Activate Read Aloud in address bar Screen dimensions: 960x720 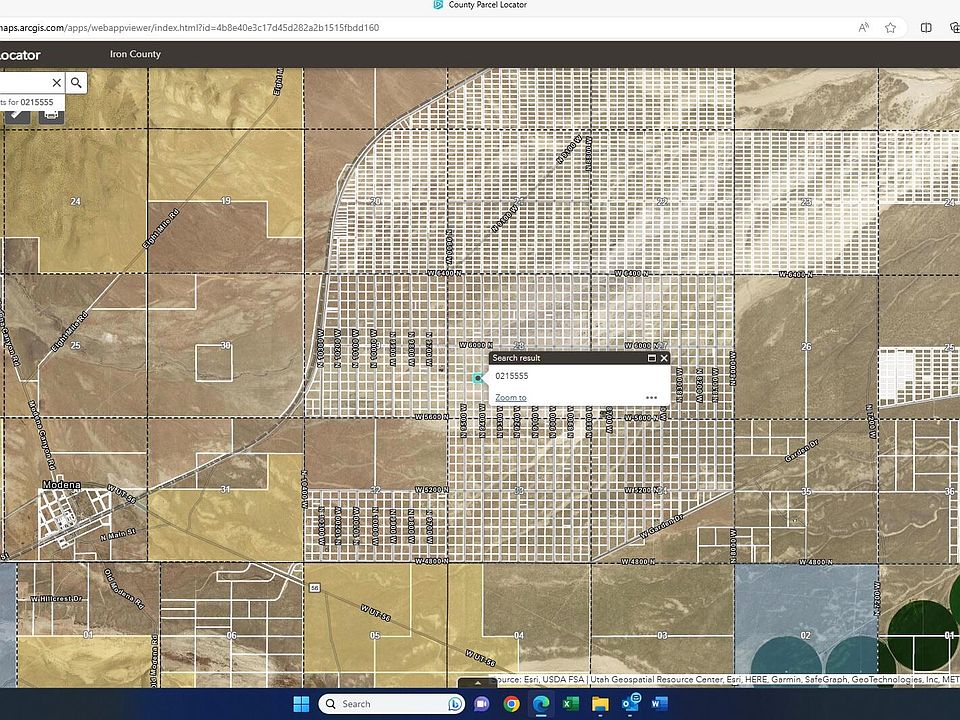(x=863, y=28)
